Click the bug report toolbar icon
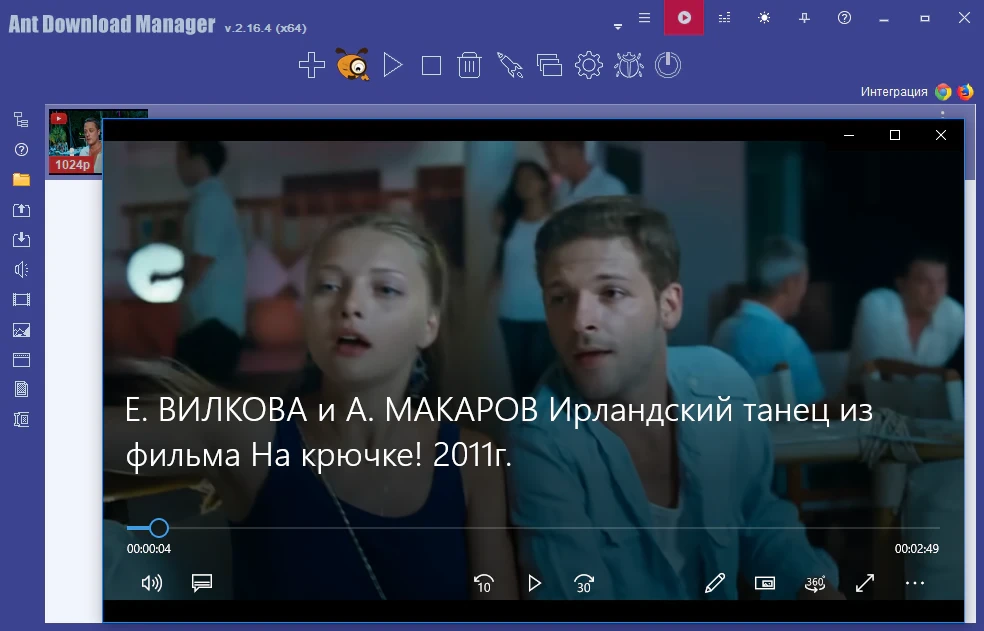Image resolution: width=984 pixels, height=631 pixels. click(x=628, y=65)
